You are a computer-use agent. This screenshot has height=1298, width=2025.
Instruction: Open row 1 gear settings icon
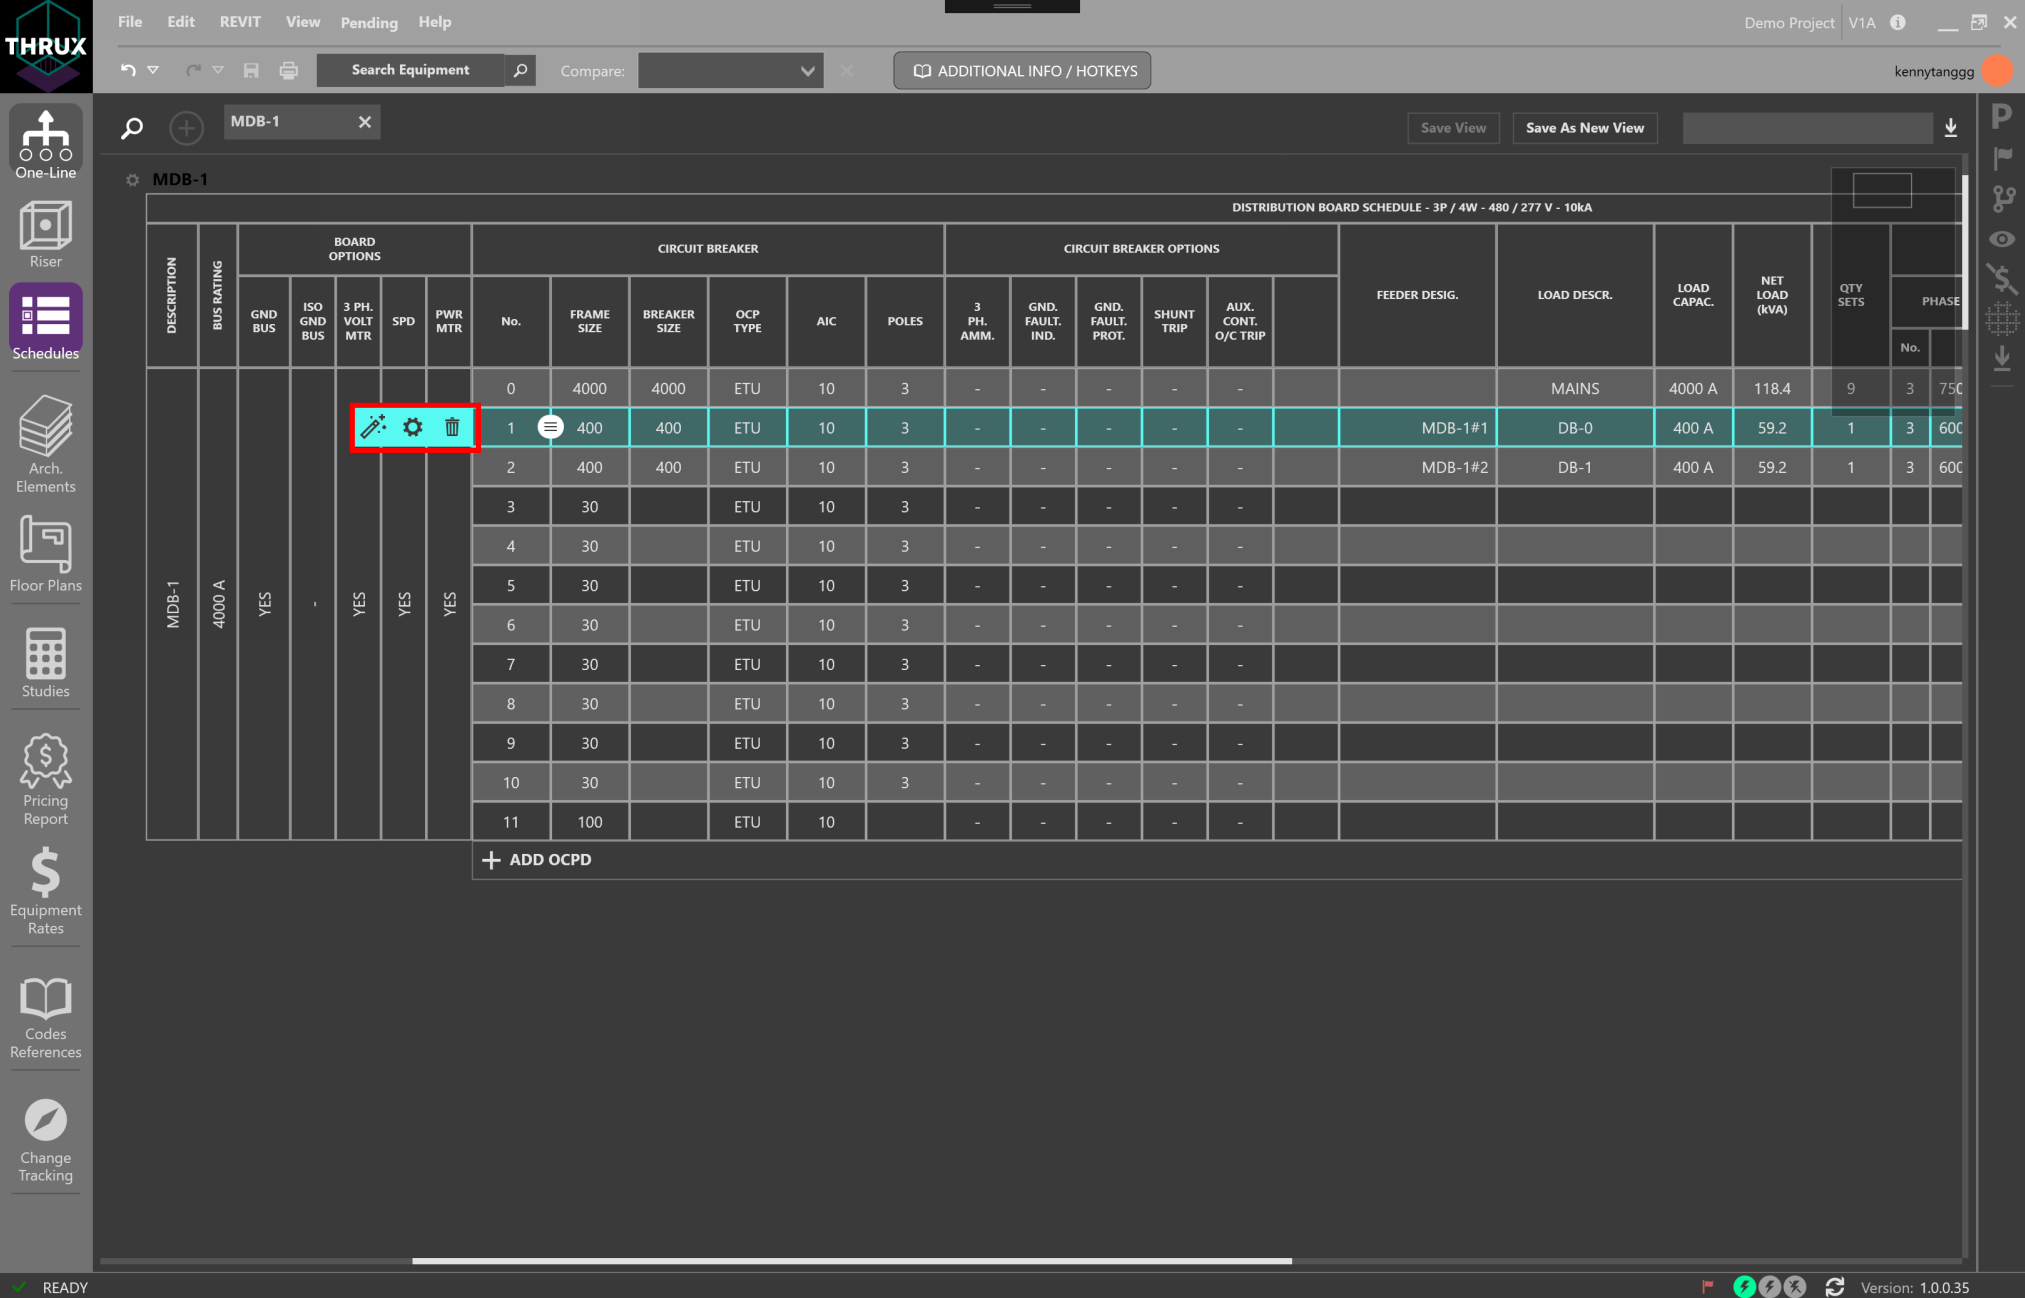pos(413,427)
